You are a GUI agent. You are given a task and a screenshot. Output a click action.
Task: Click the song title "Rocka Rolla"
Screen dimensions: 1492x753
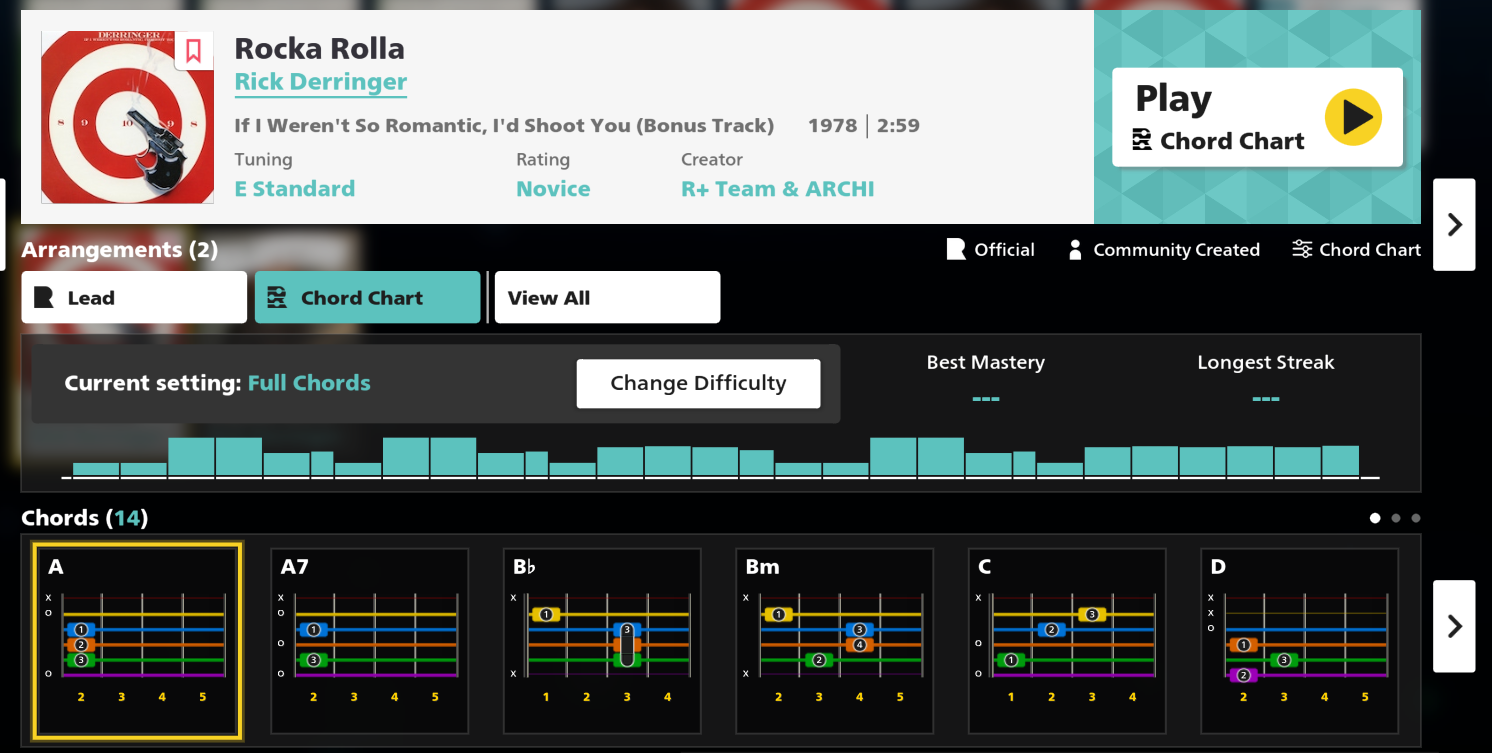coord(319,48)
